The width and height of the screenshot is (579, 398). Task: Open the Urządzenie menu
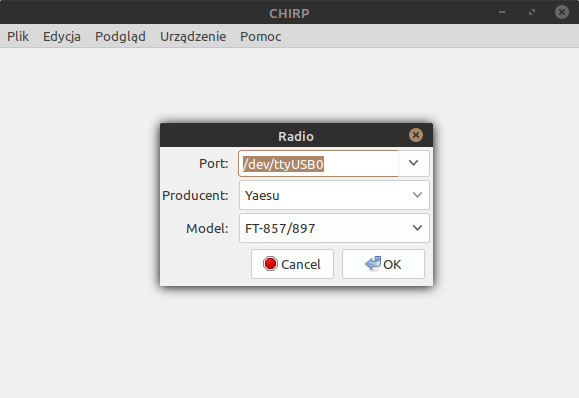(193, 36)
